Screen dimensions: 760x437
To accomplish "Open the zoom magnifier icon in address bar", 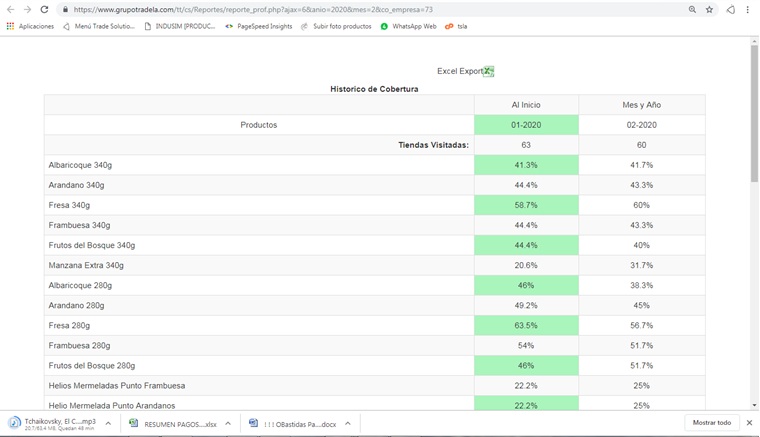I will pos(692,9).
